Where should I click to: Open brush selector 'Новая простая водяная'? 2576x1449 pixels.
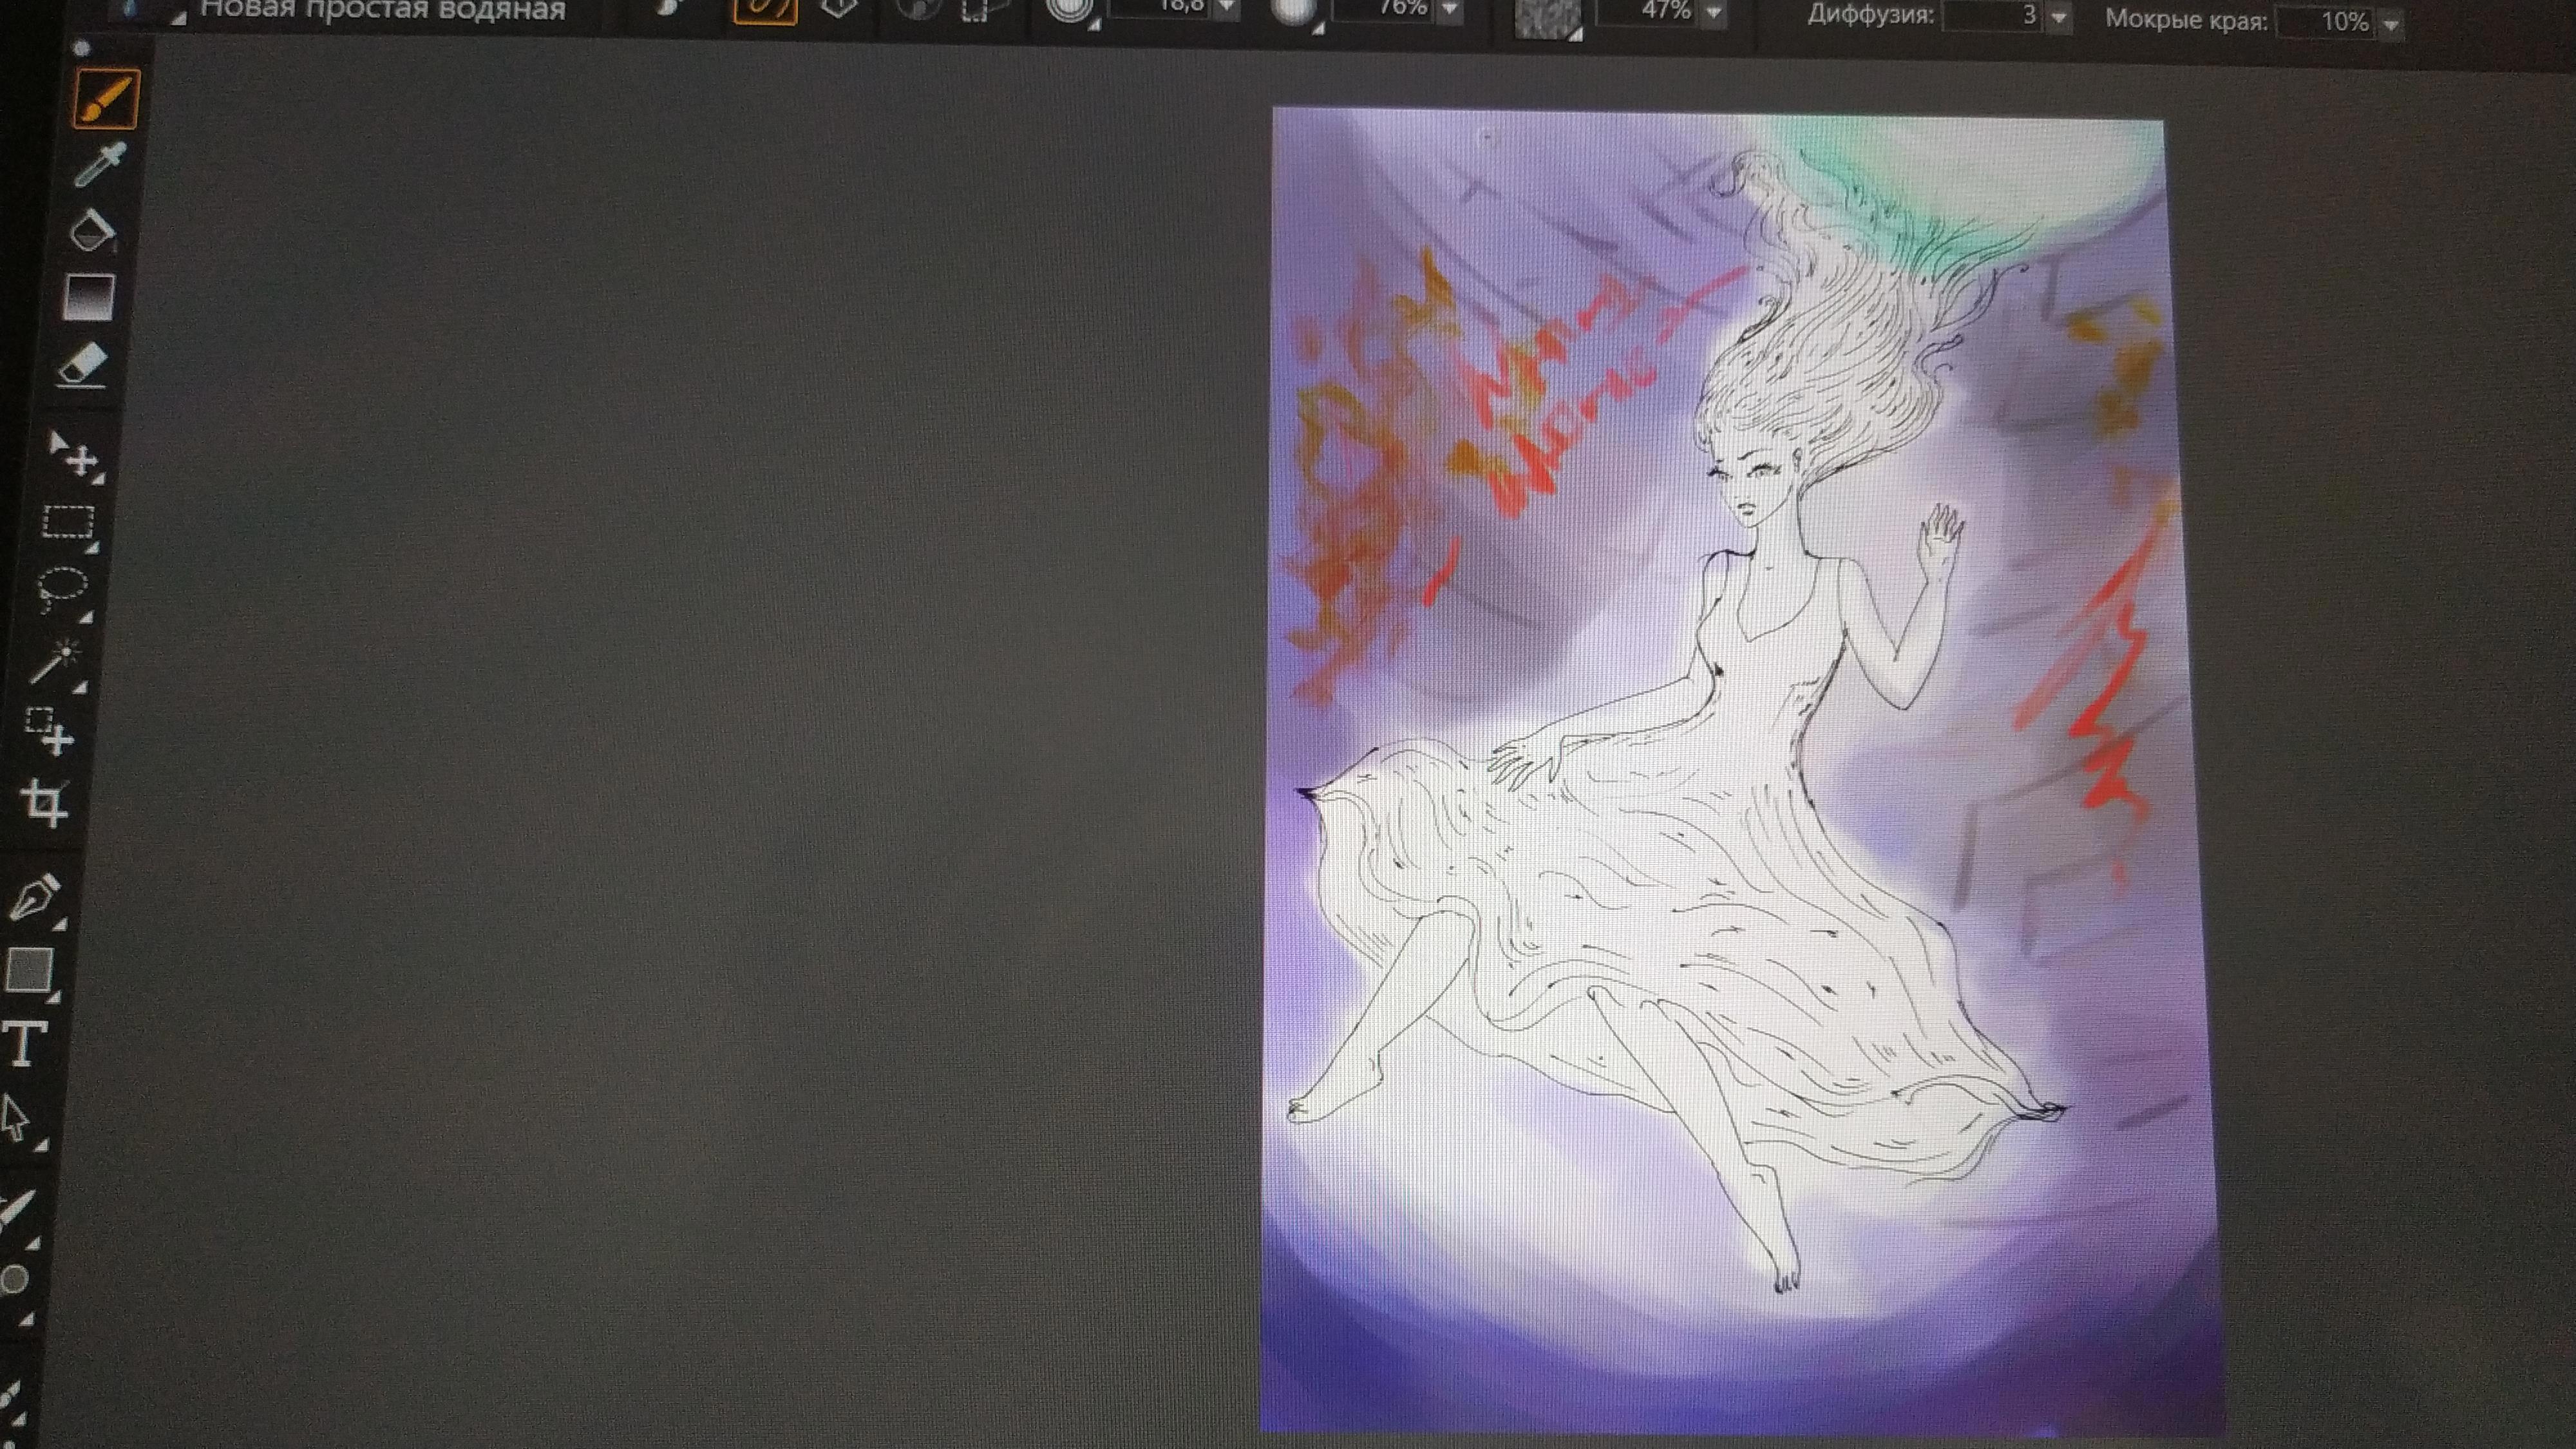pos(382,10)
